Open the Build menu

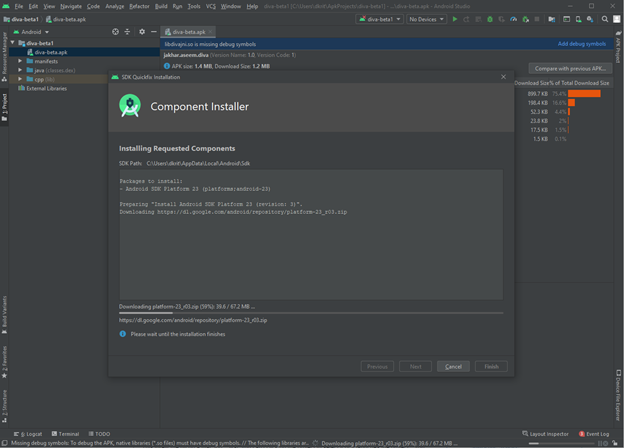pyautogui.click(x=161, y=6)
